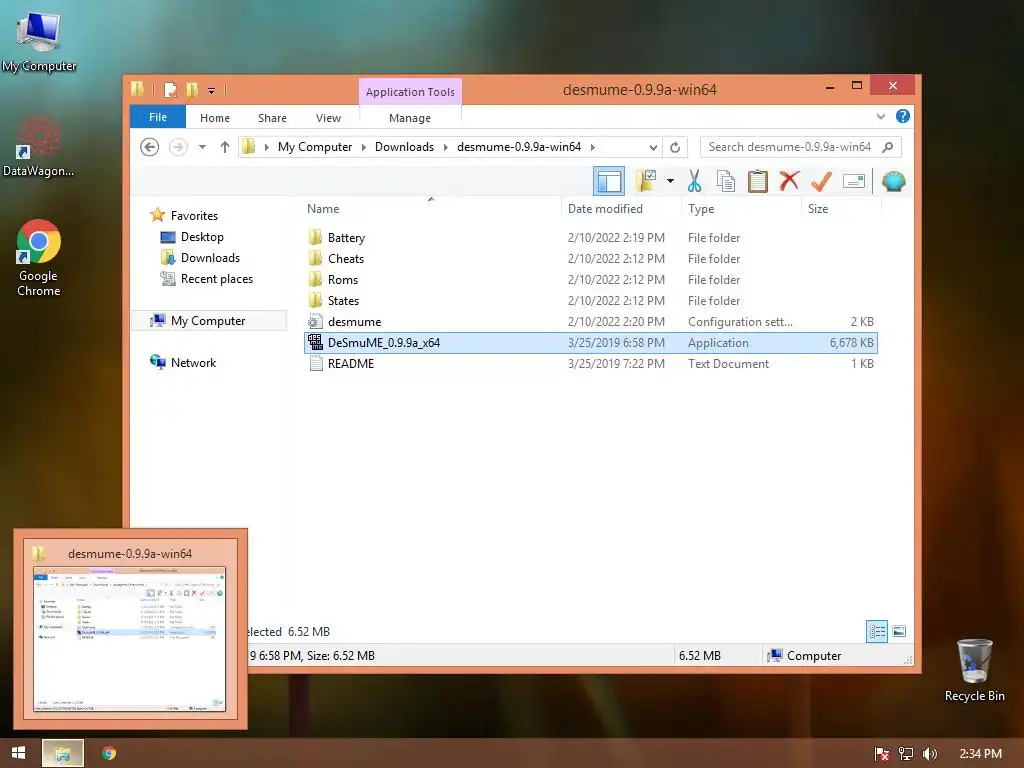1024x768 pixels.
Task: Go back with the Back arrow
Action: coord(150,147)
